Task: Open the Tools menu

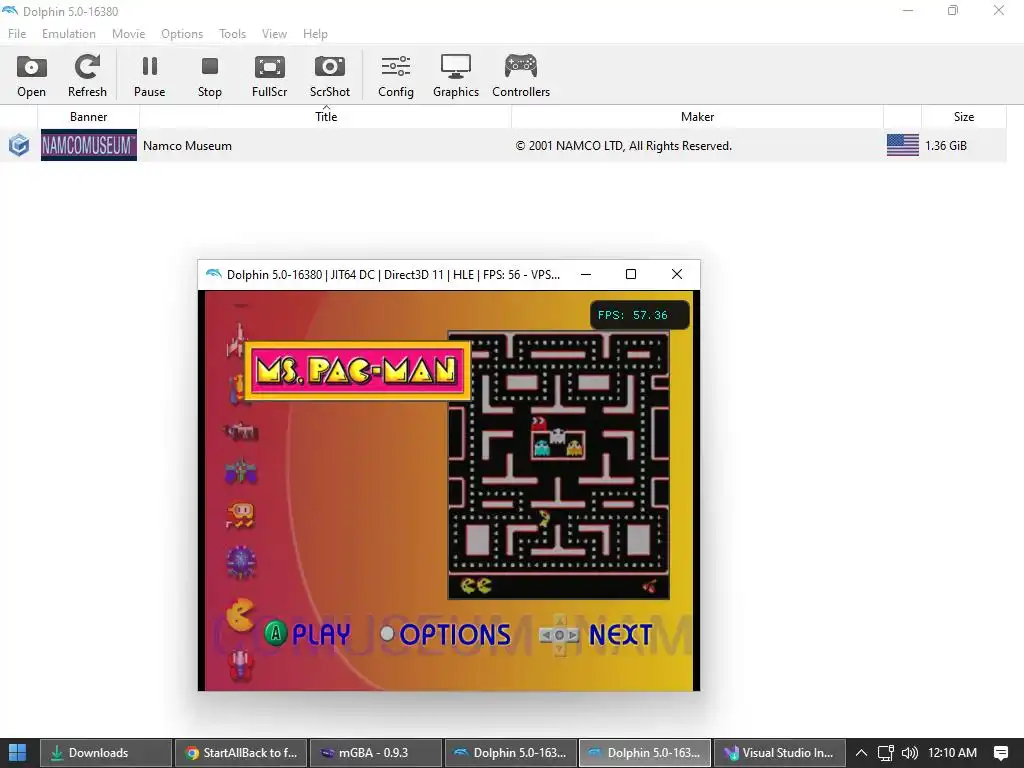Action: [x=232, y=34]
